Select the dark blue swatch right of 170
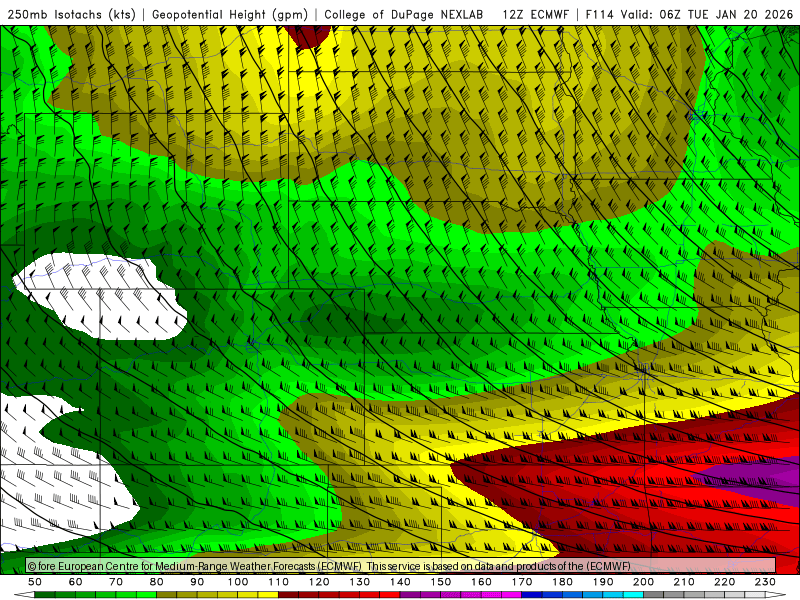 click(x=532, y=595)
